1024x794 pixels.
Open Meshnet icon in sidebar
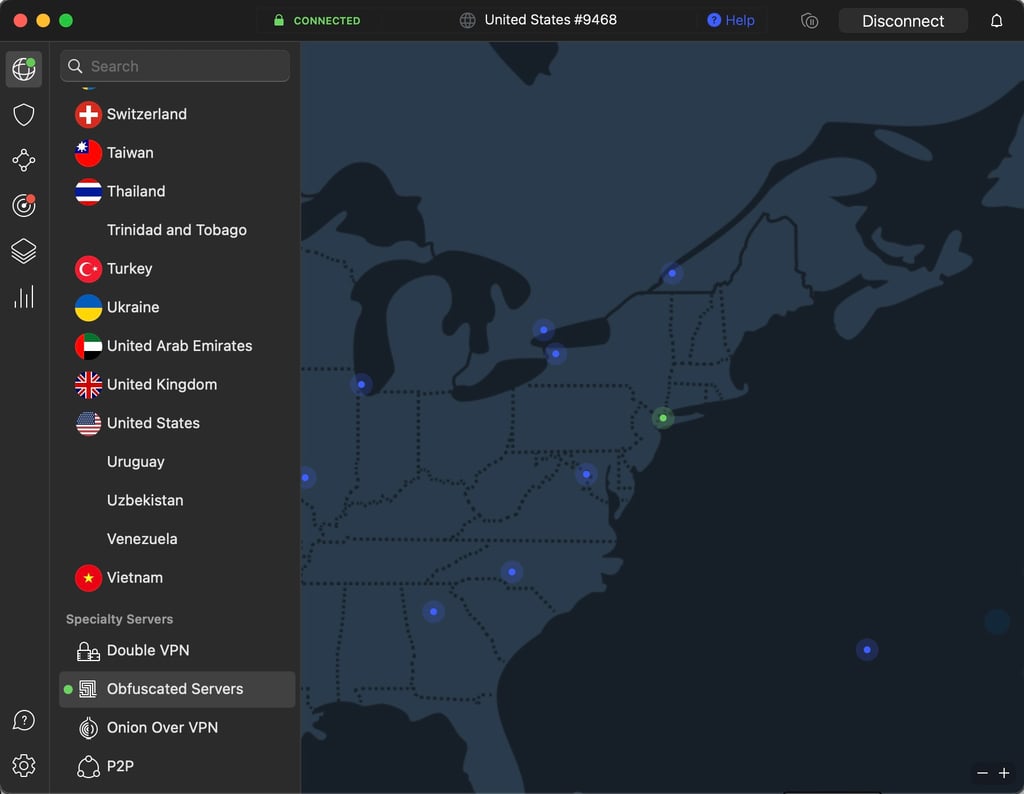click(x=24, y=160)
